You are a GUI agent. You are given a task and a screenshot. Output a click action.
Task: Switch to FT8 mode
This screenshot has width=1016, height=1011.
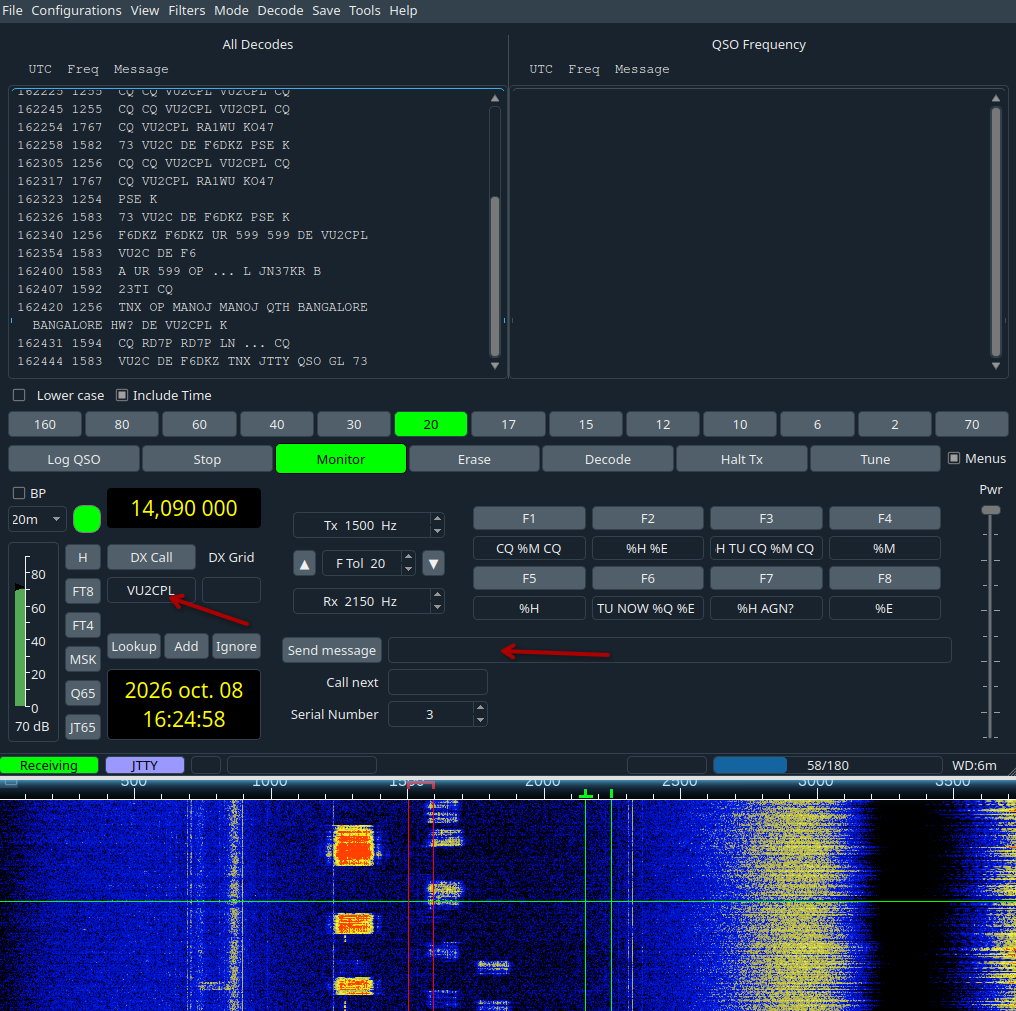click(83, 591)
